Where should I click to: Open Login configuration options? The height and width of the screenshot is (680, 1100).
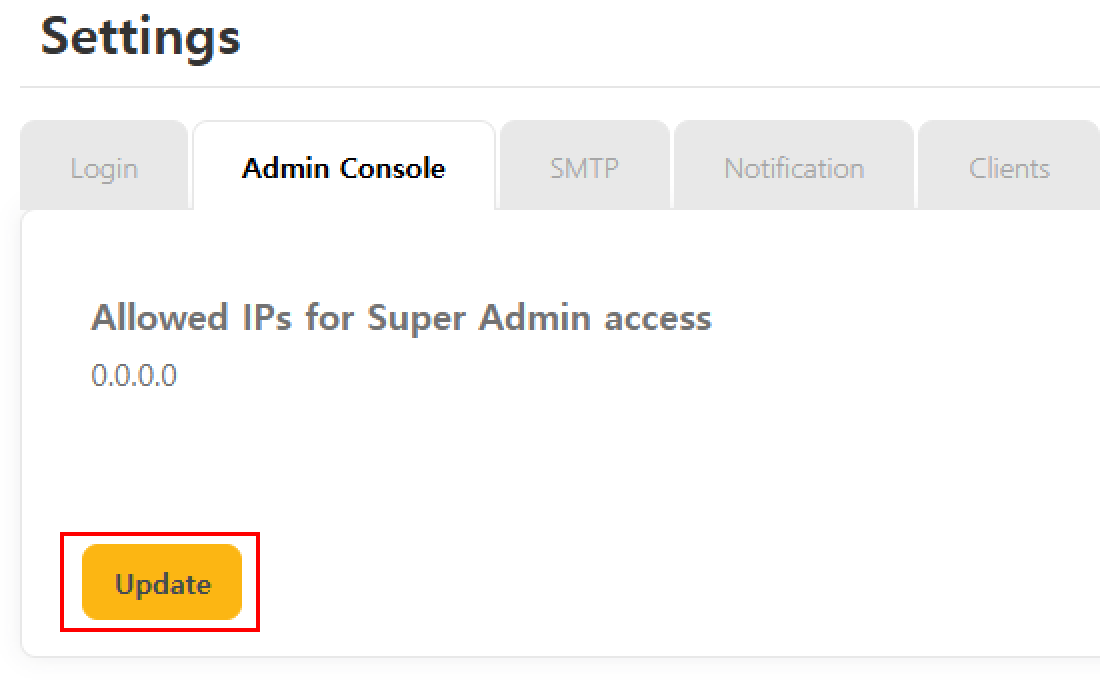coord(104,168)
